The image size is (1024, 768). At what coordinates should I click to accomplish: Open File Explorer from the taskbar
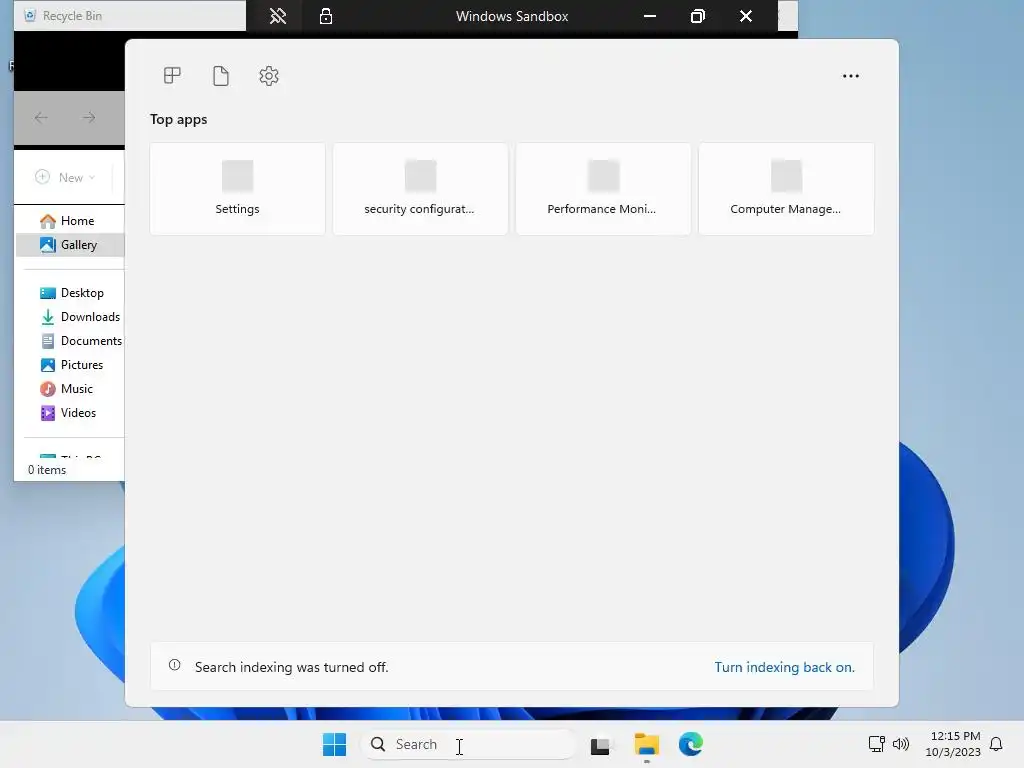click(x=647, y=744)
